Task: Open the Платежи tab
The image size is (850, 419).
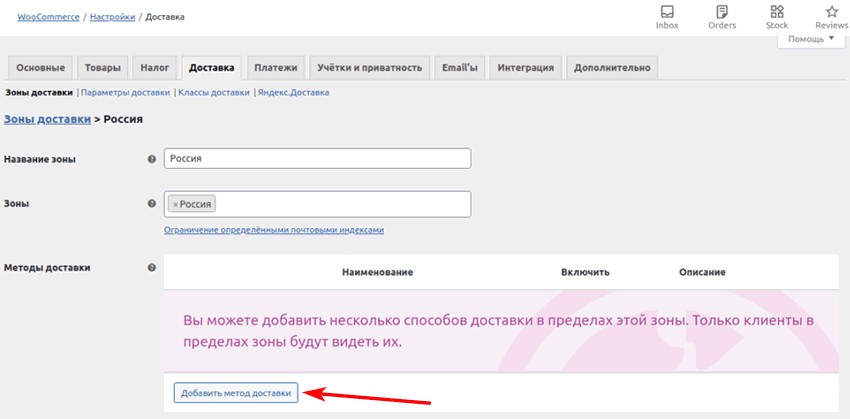Action: (x=275, y=68)
